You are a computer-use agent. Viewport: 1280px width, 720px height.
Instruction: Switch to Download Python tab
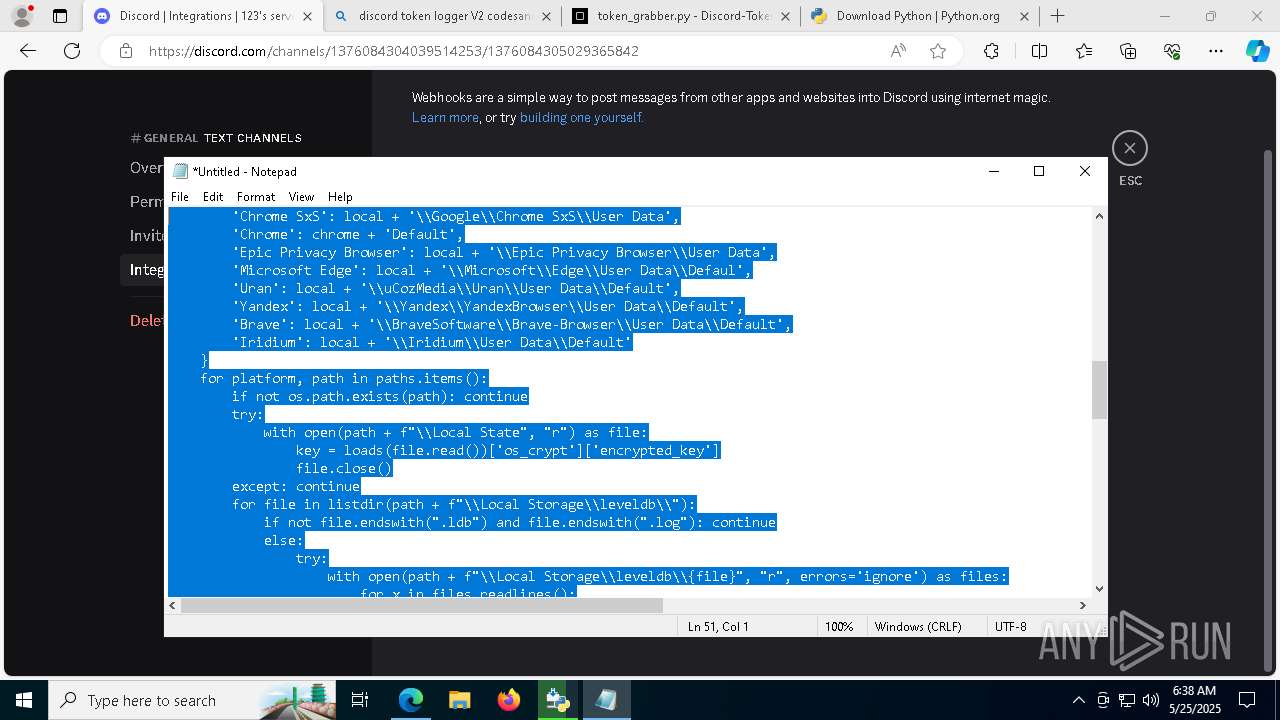click(918, 16)
